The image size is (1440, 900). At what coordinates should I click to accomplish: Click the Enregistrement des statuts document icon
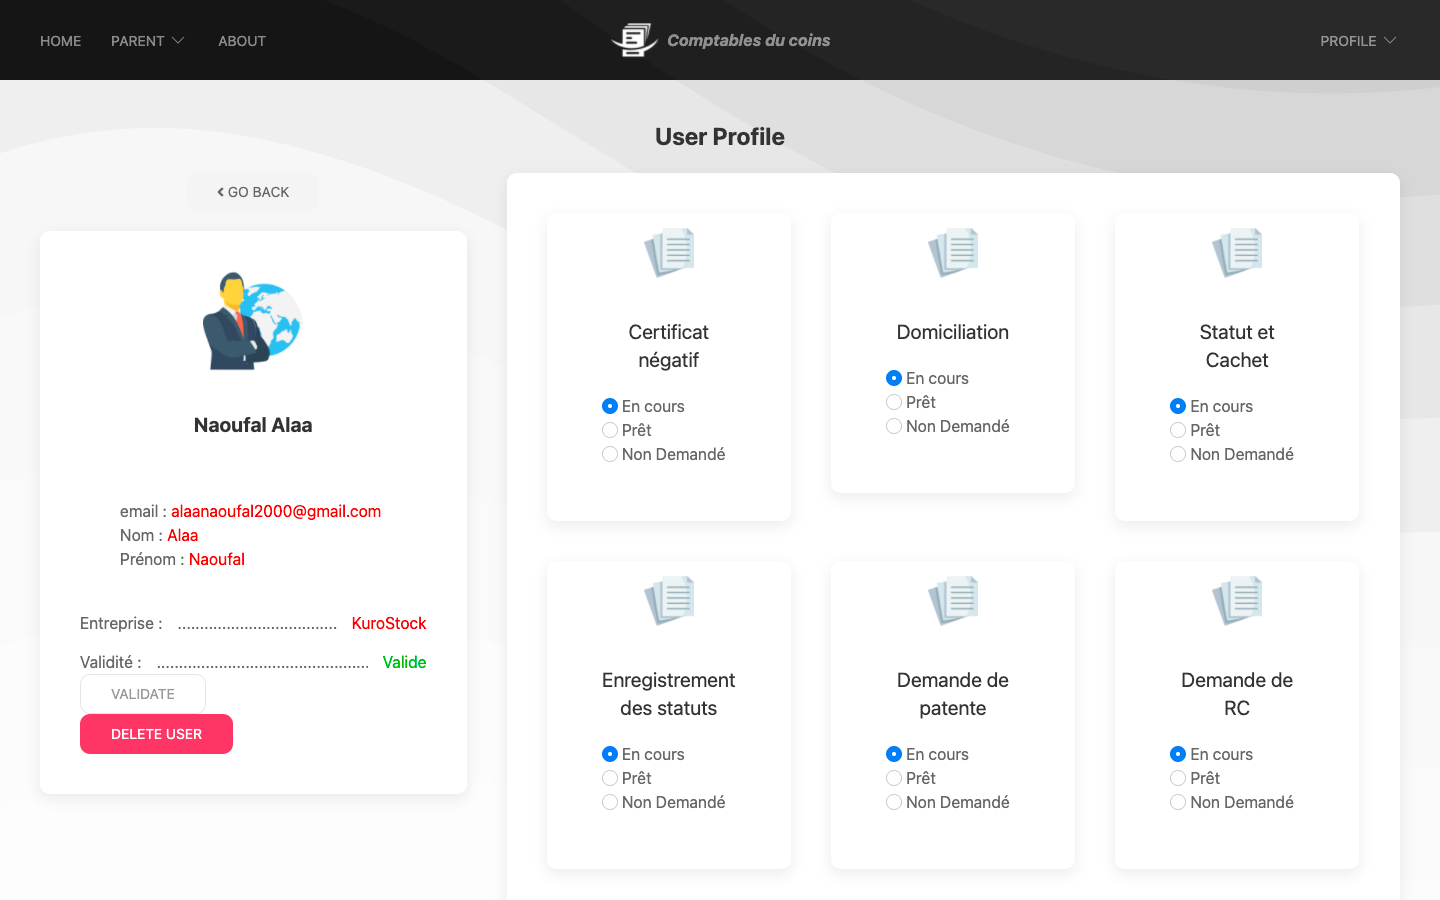[x=669, y=600]
